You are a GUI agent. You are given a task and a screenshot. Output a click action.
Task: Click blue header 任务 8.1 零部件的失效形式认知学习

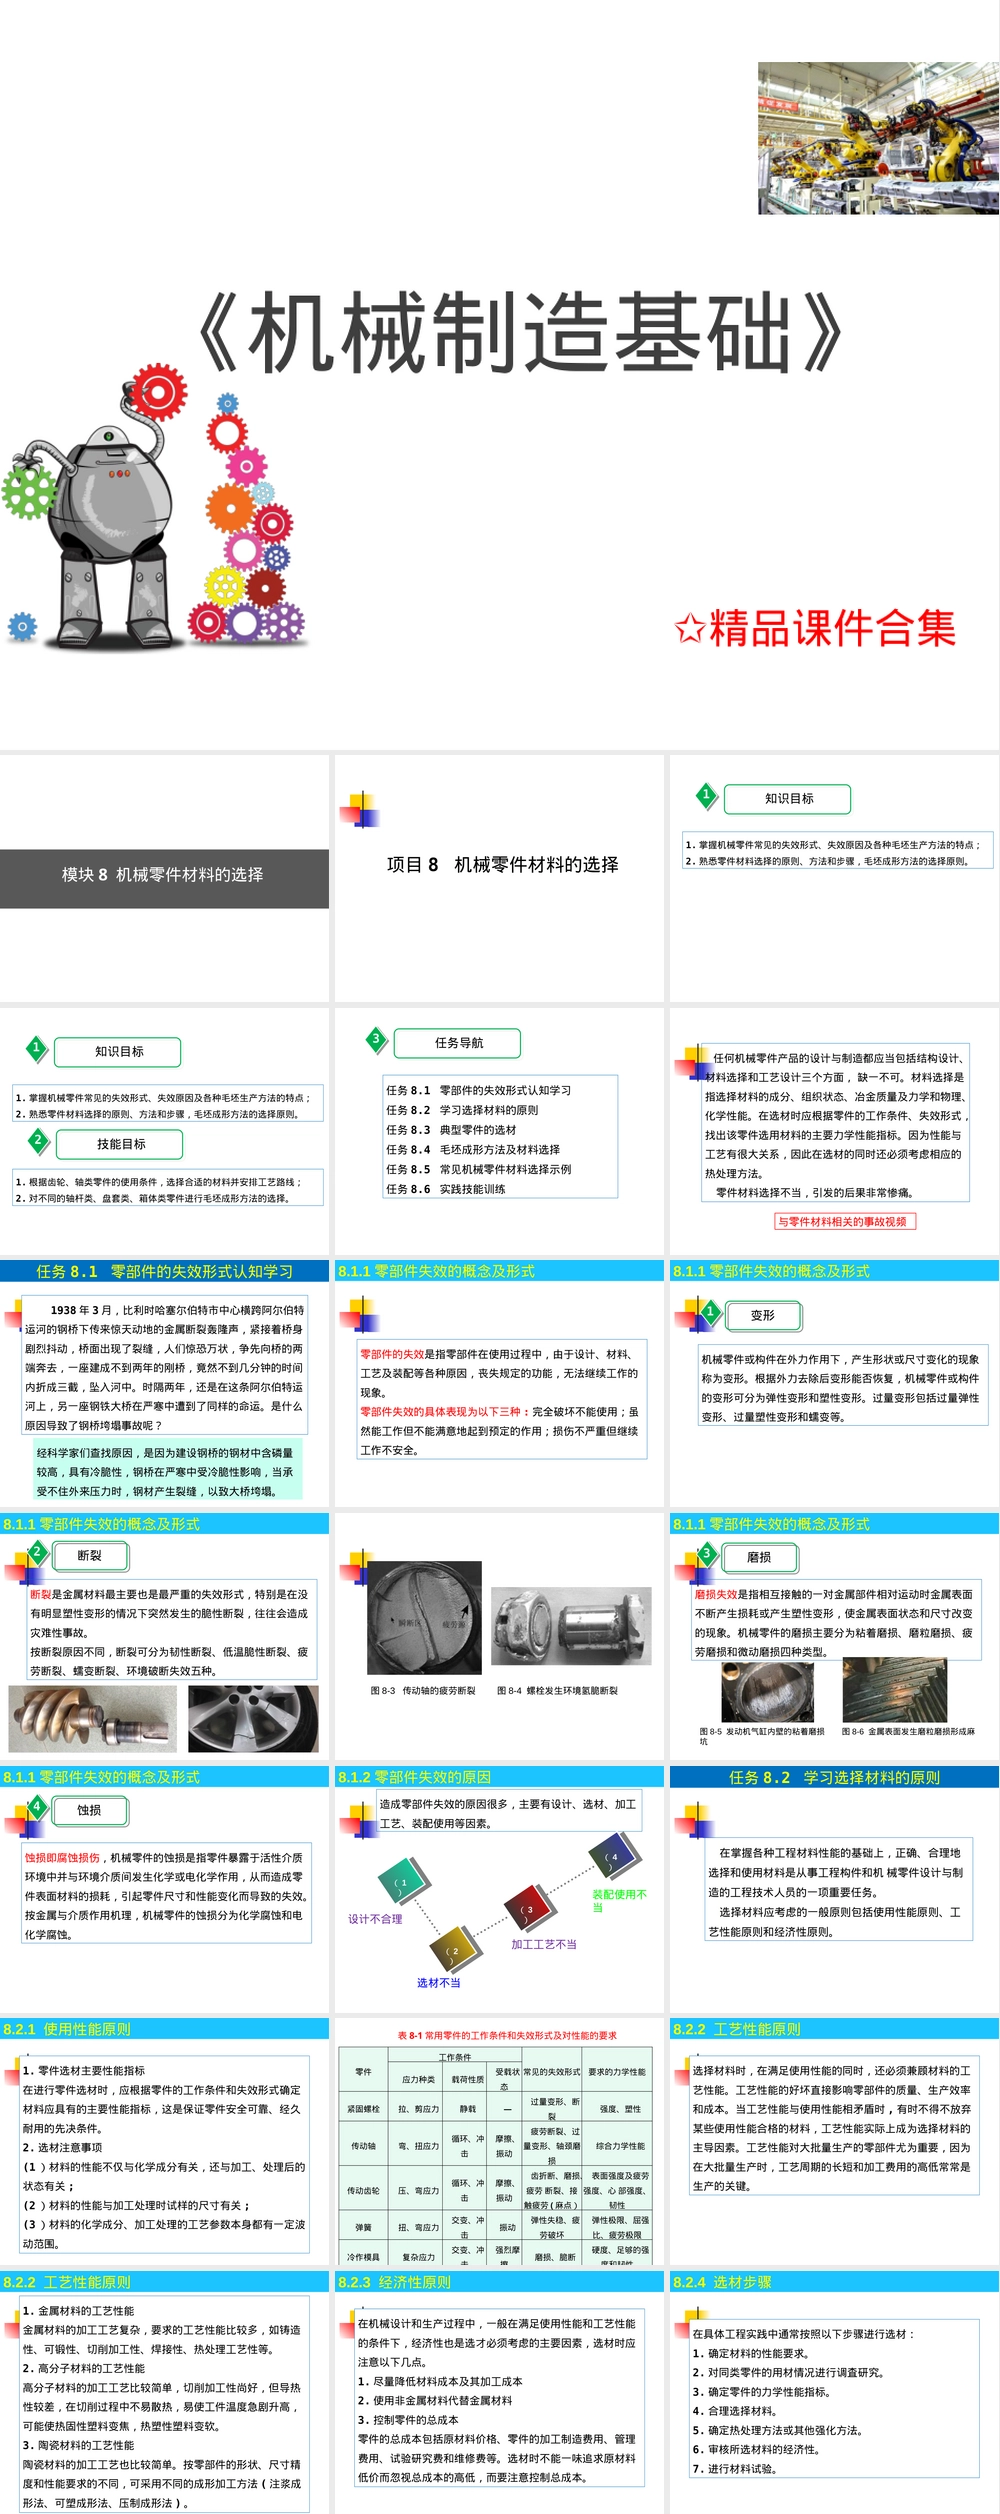coord(164,1271)
